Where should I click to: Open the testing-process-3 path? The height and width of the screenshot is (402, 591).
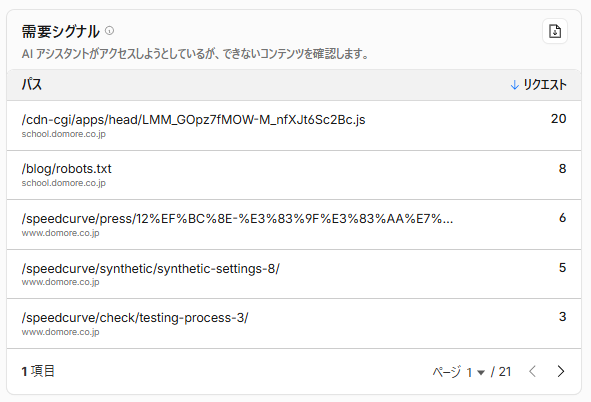(x=135, y=318)
